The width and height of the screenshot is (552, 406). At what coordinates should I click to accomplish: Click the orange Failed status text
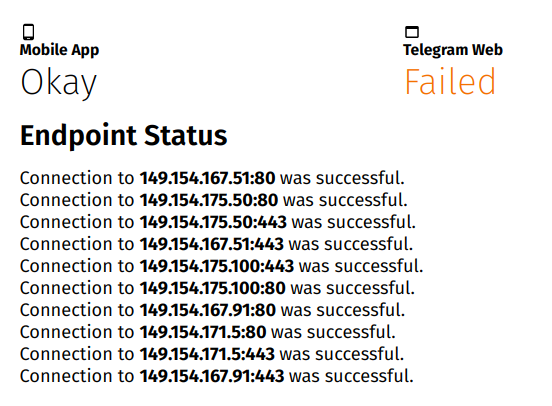(450, 81)
